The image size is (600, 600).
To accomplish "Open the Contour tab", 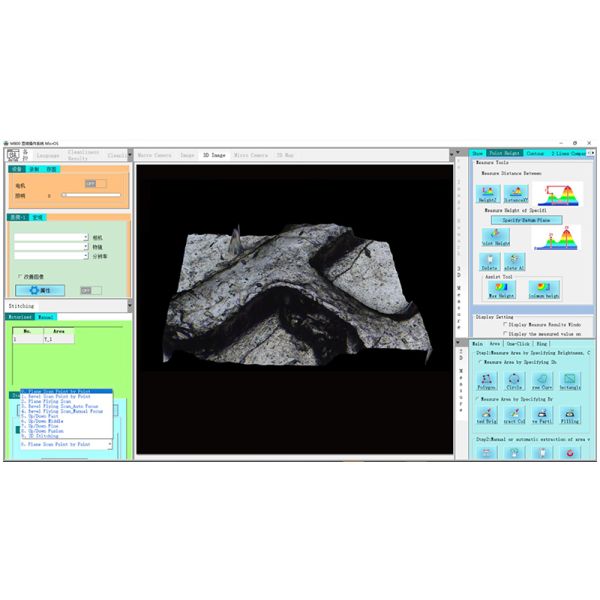I will (x=535, y=154).
